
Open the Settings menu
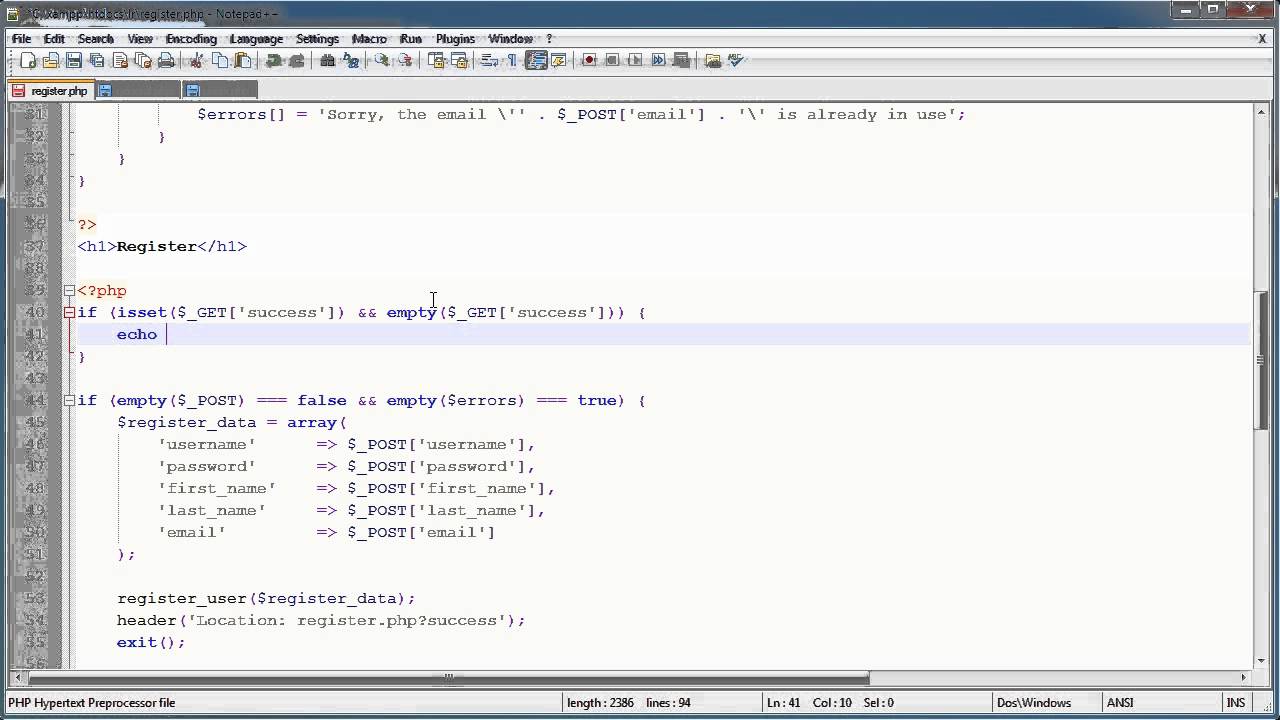tap(317, 39)
